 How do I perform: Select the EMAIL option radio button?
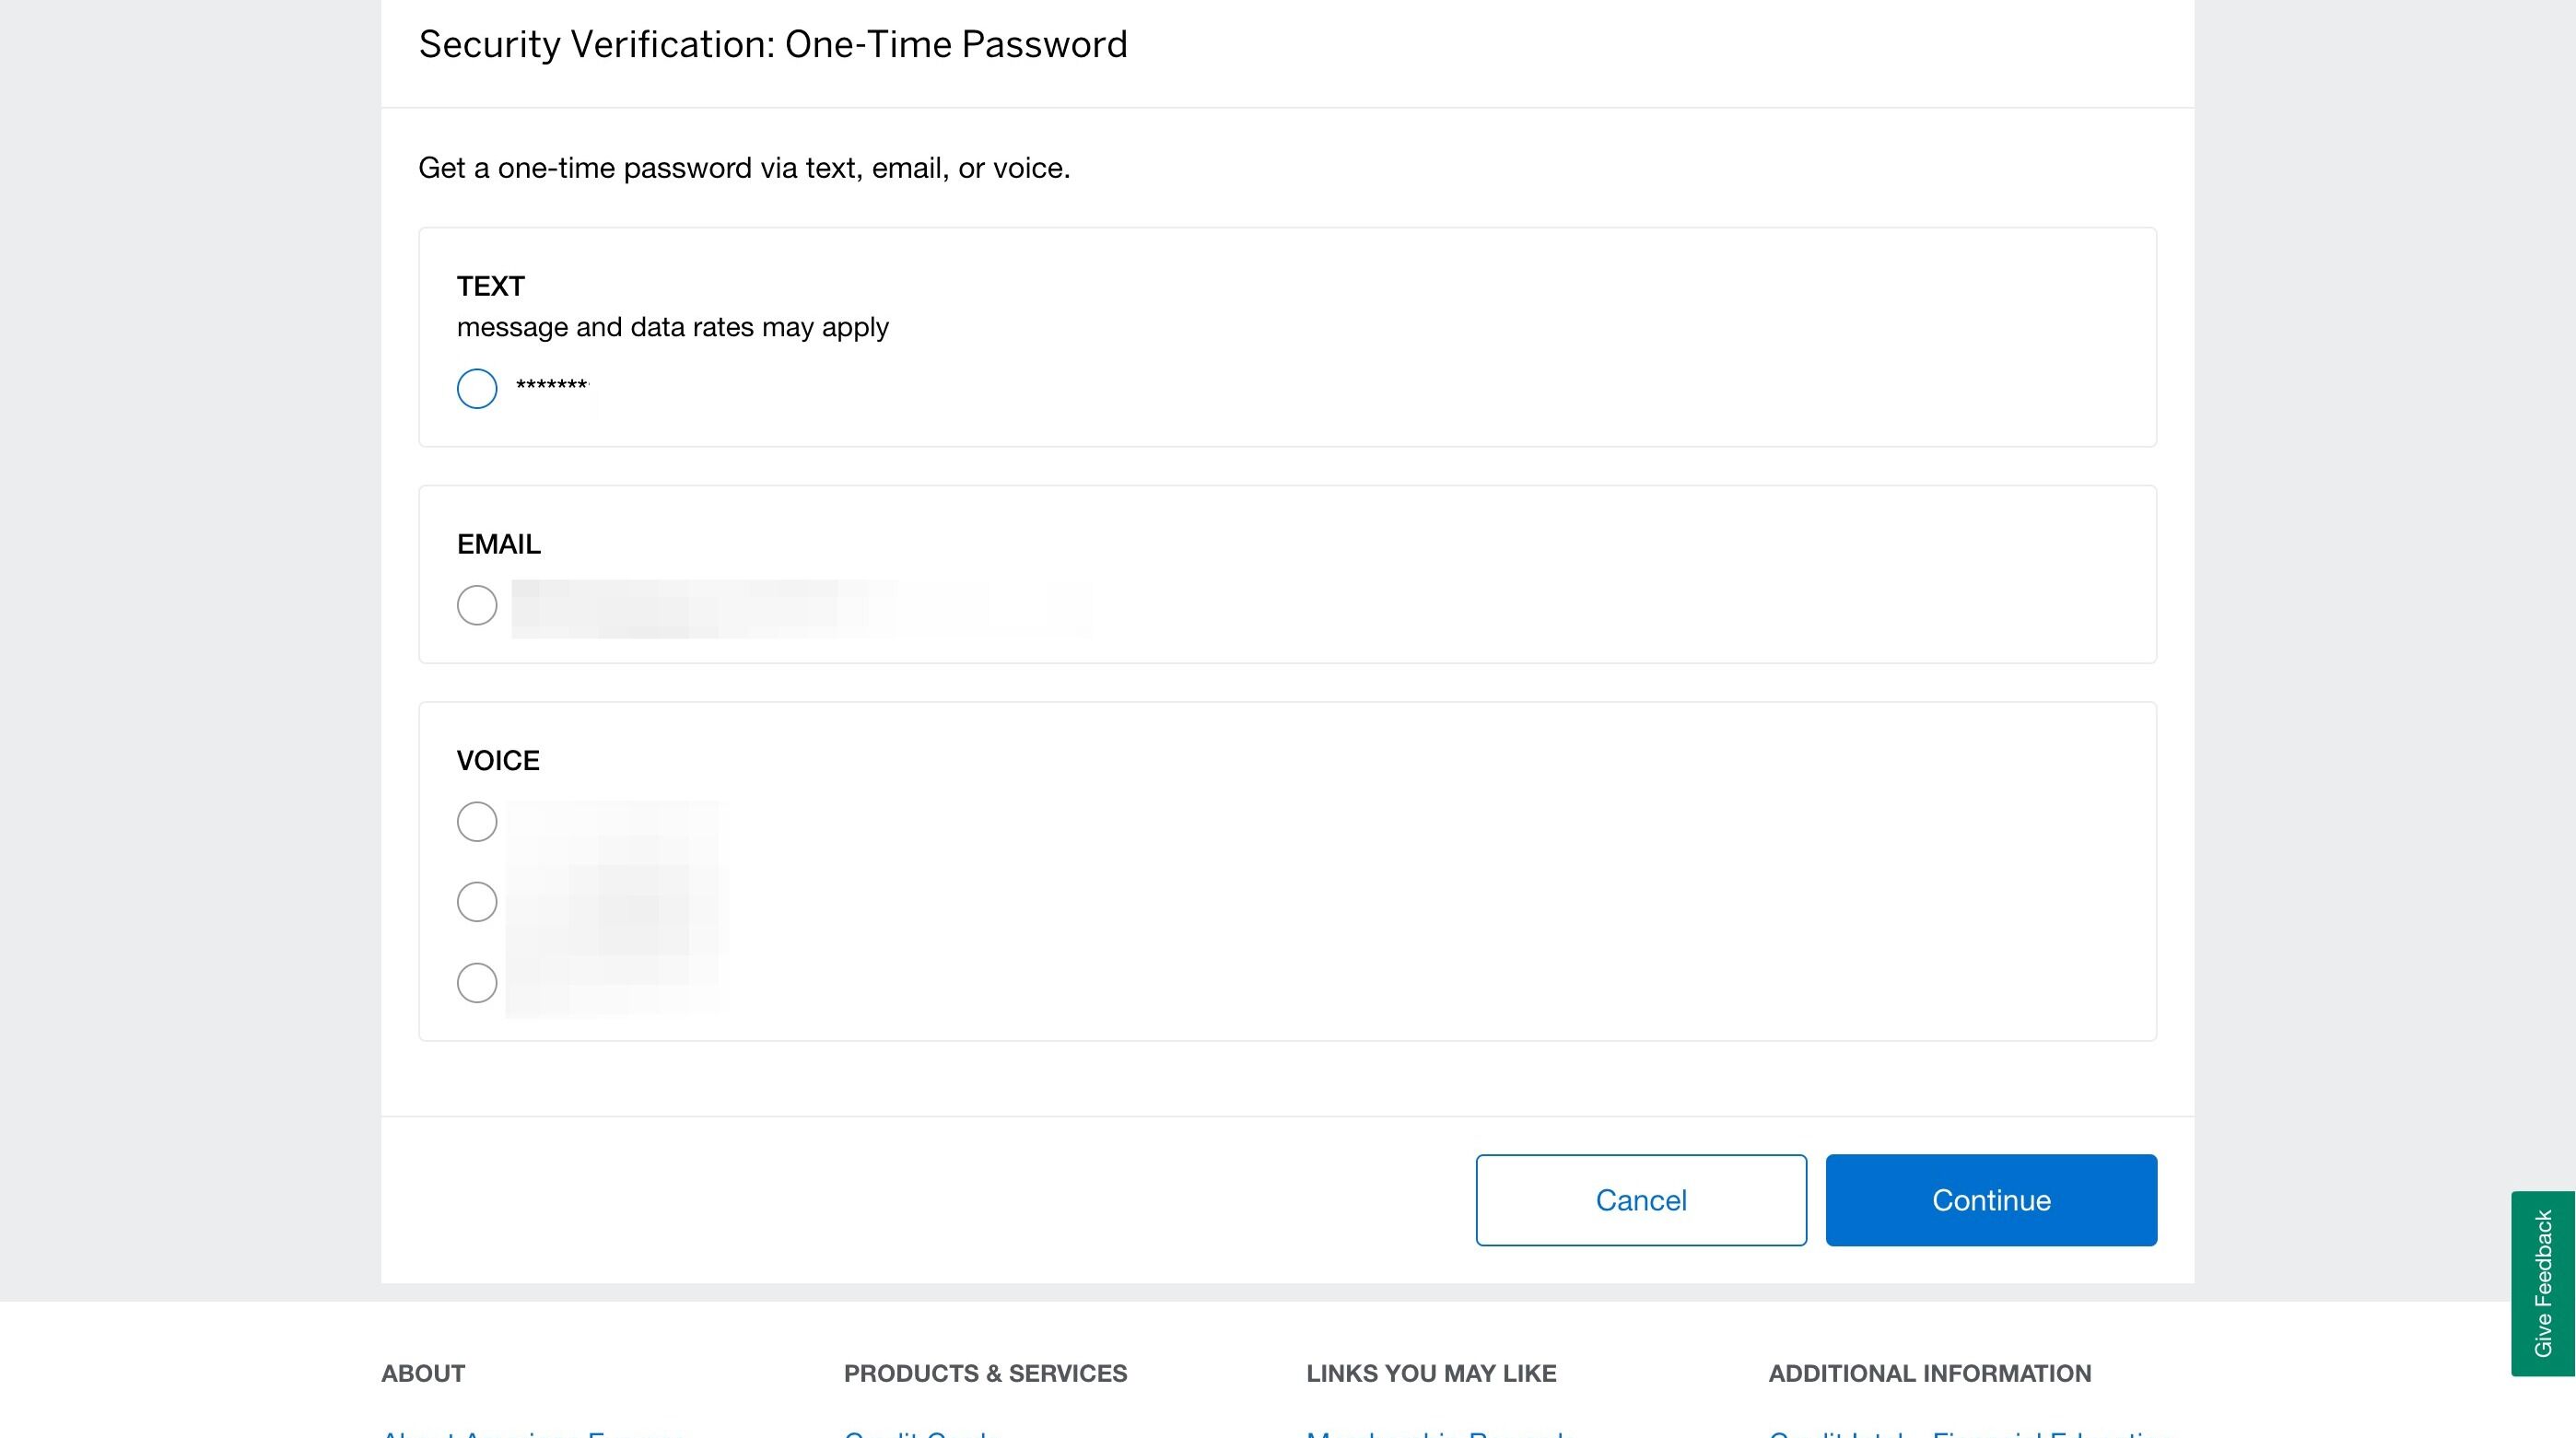[x=477, y=605]
